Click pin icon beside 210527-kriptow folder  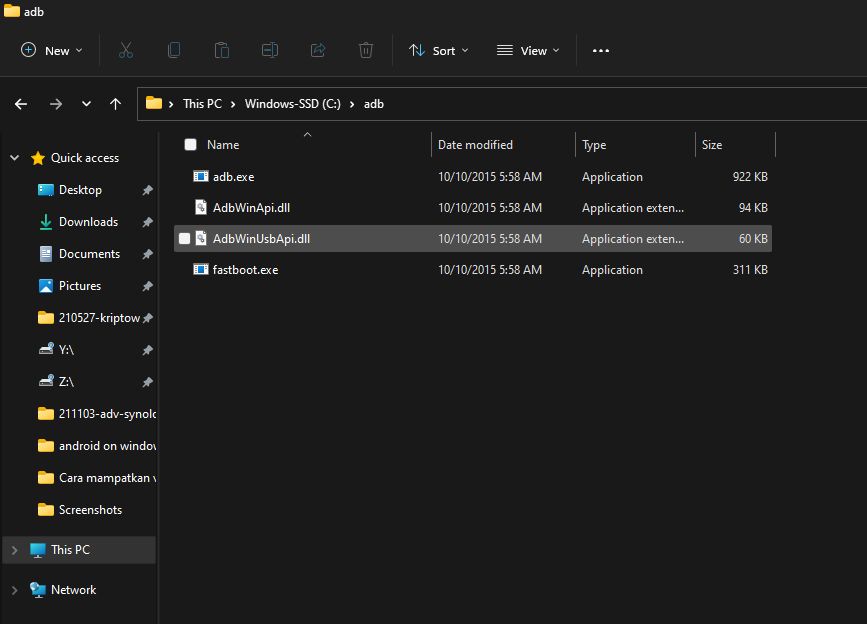(147, 318)
